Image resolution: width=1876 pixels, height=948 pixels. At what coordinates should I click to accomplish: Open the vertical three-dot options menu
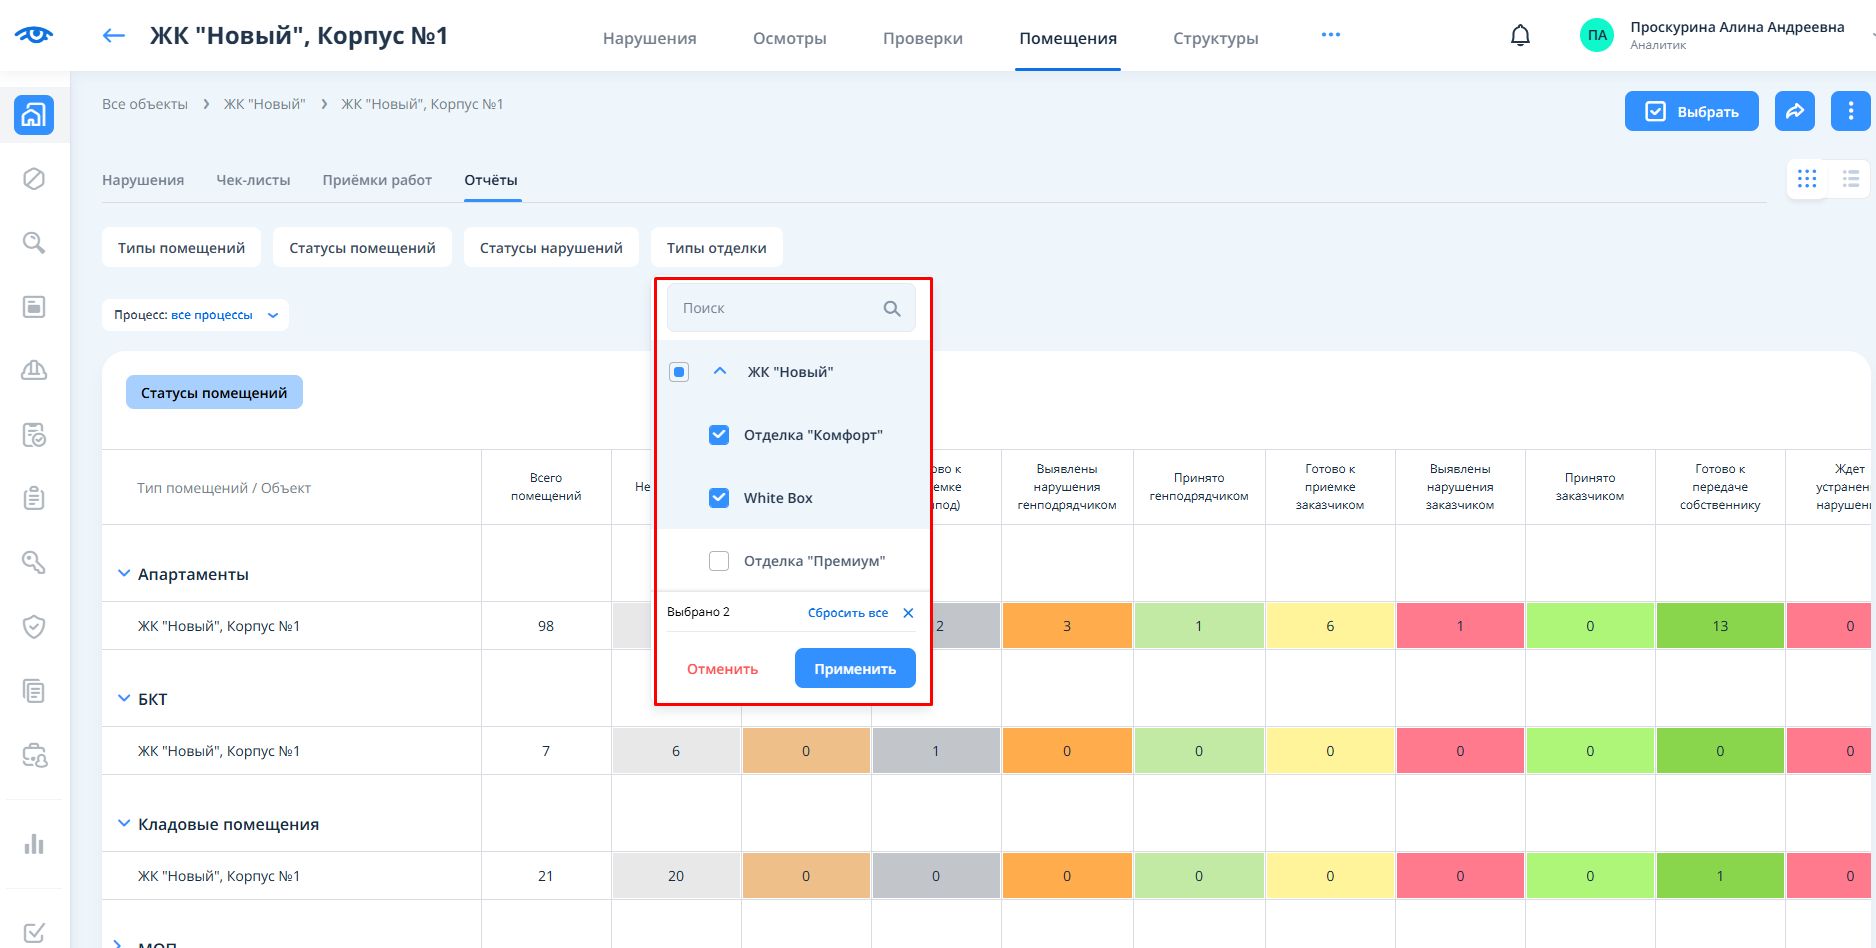[1850, 111]
